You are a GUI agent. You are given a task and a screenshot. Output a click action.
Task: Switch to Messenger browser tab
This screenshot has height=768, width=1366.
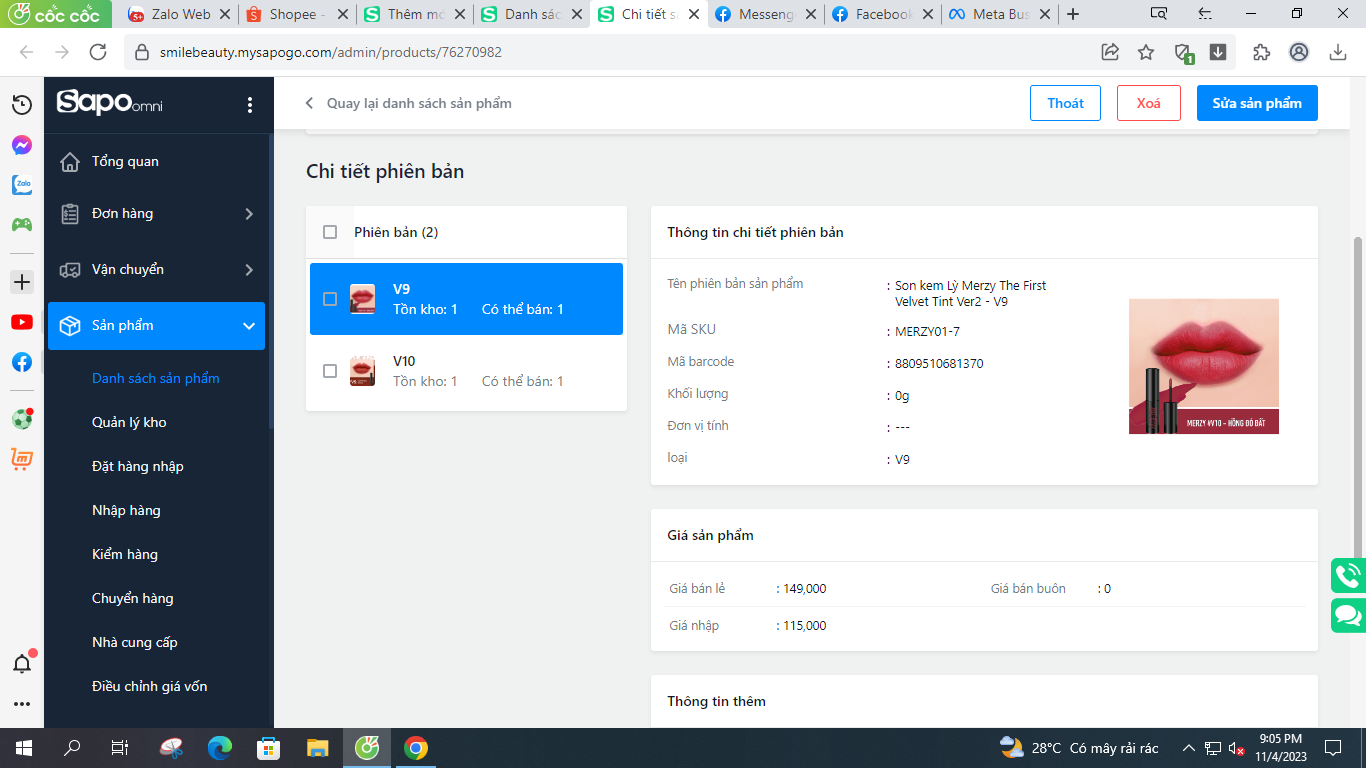click(765, 14)
